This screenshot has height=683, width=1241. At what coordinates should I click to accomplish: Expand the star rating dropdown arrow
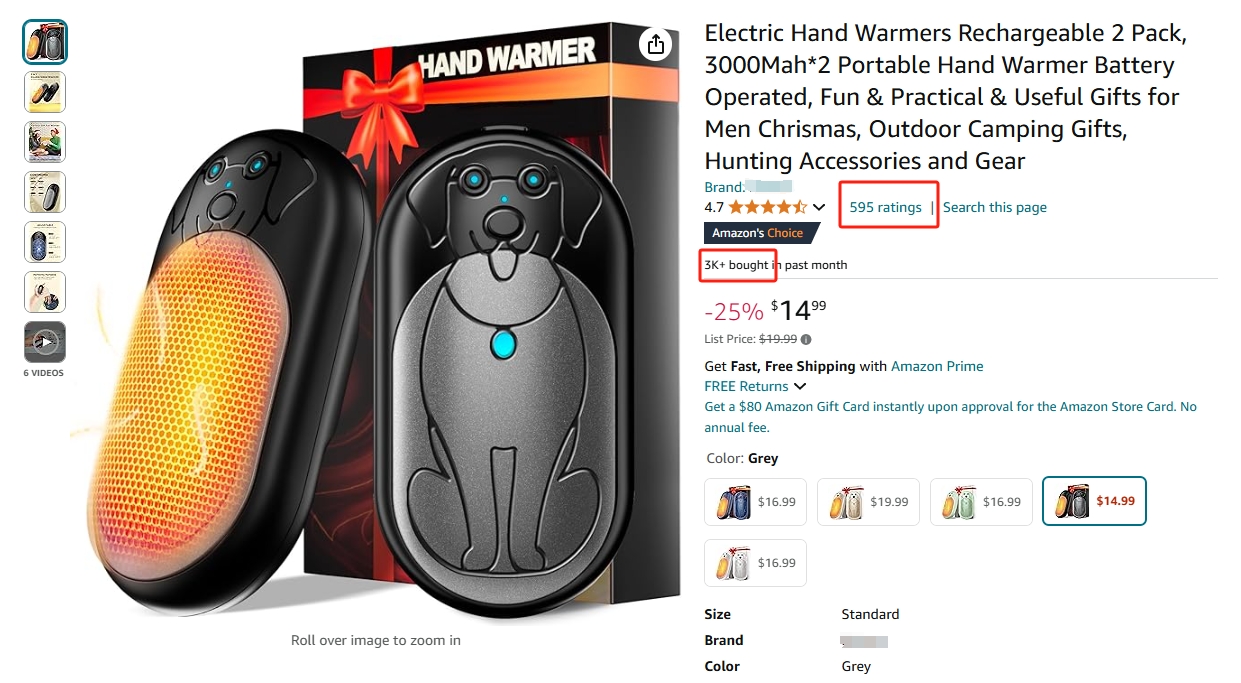(819, 208)
